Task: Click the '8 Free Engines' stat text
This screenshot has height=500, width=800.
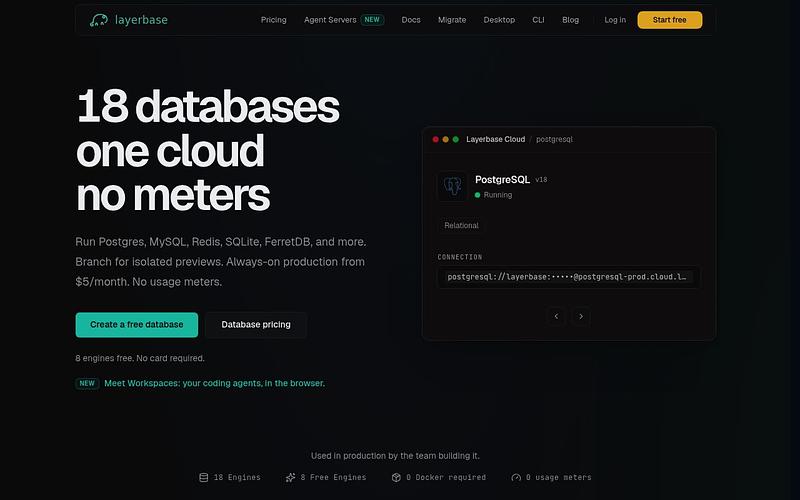Action: click(x=333, y=478)
